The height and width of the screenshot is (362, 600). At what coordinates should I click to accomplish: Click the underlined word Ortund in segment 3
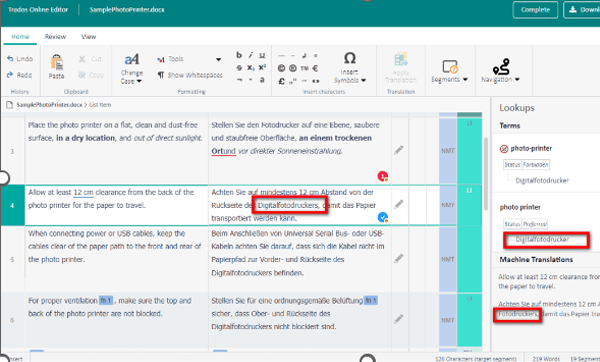click(x=223, y=151)
